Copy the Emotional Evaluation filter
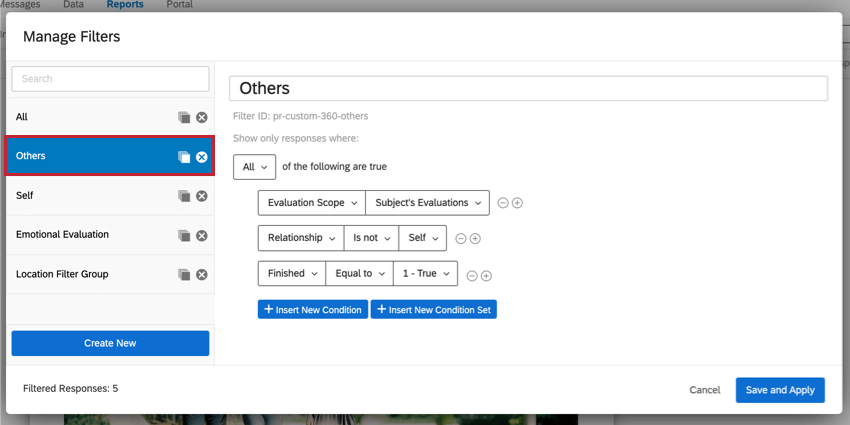 click(184, 235)
